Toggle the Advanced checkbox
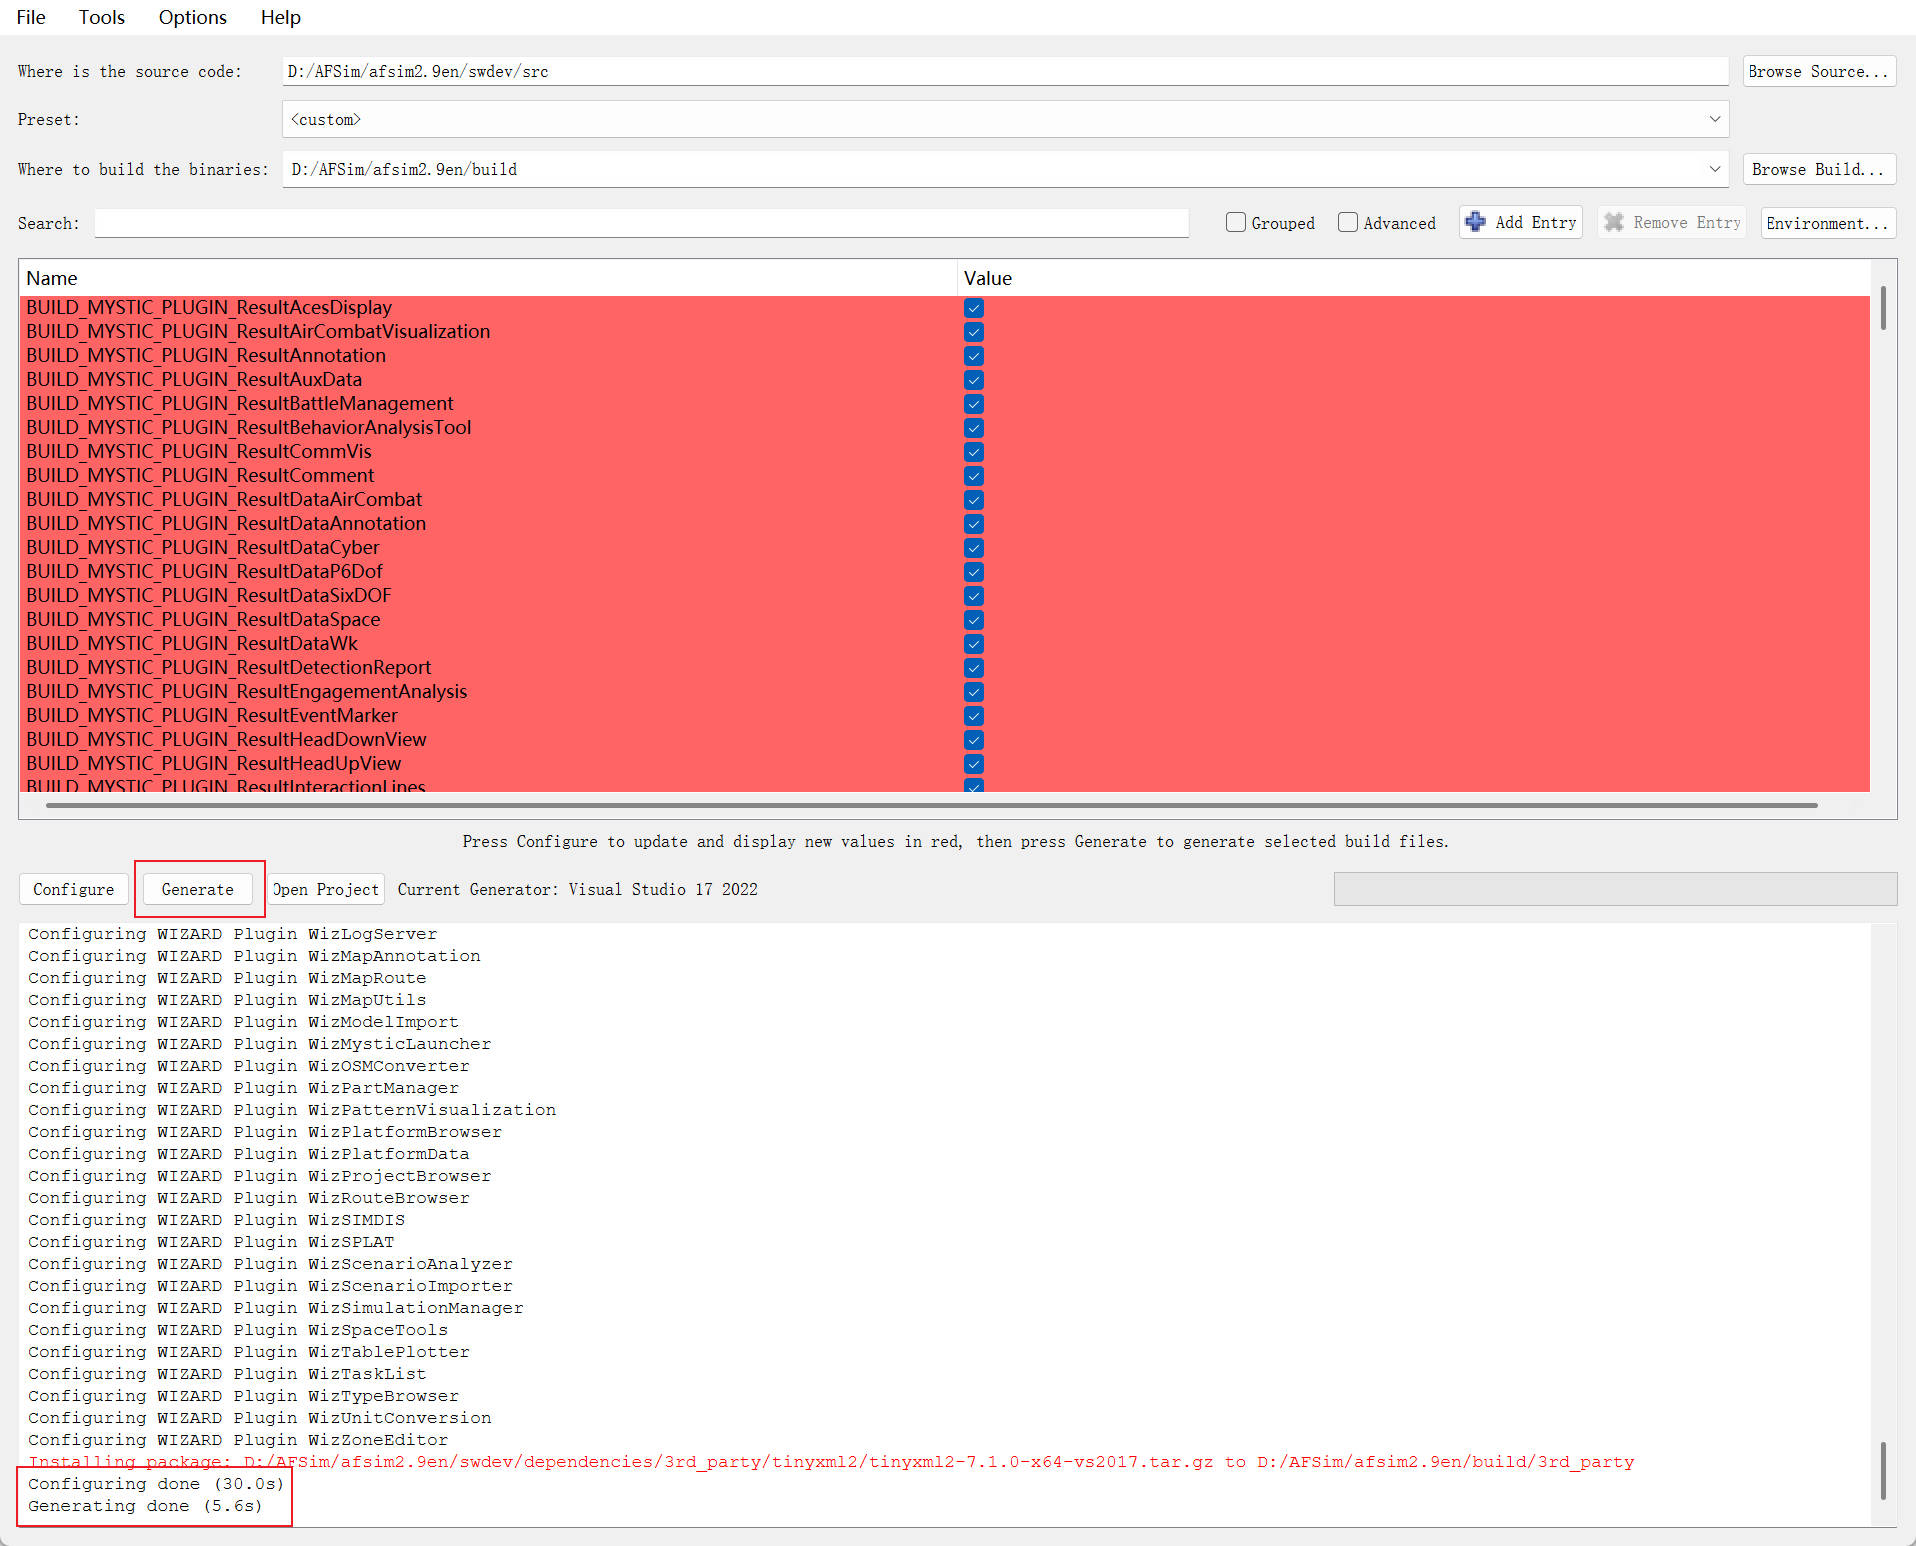Viewport: 1916px width, 1546px height. 1348,222
